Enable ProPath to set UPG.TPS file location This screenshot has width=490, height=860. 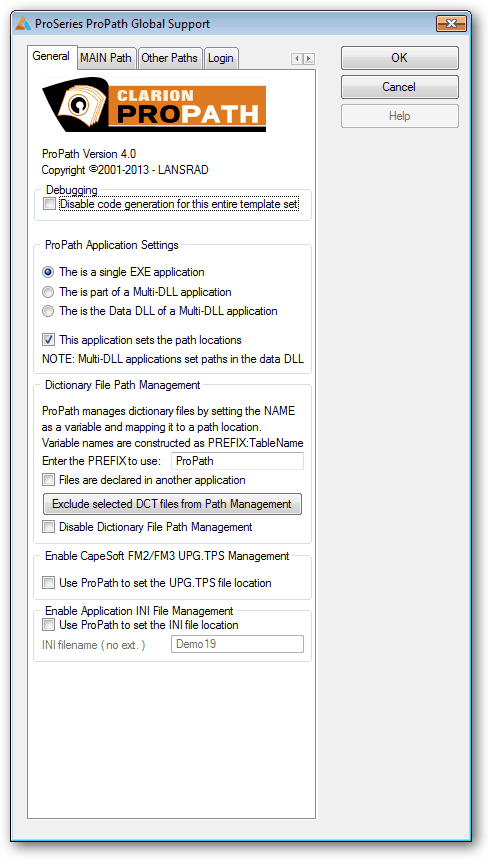(49, 582)
